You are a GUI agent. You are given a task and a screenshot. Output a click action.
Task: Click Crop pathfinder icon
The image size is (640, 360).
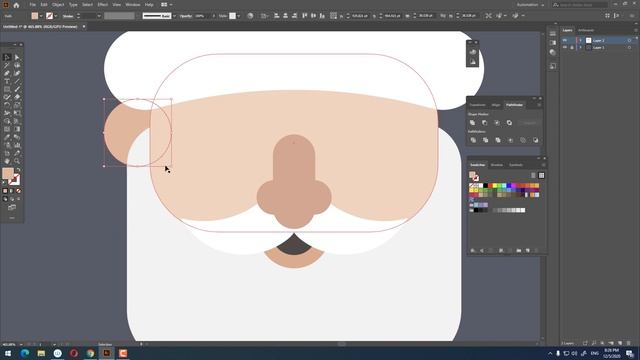[510, 140]
